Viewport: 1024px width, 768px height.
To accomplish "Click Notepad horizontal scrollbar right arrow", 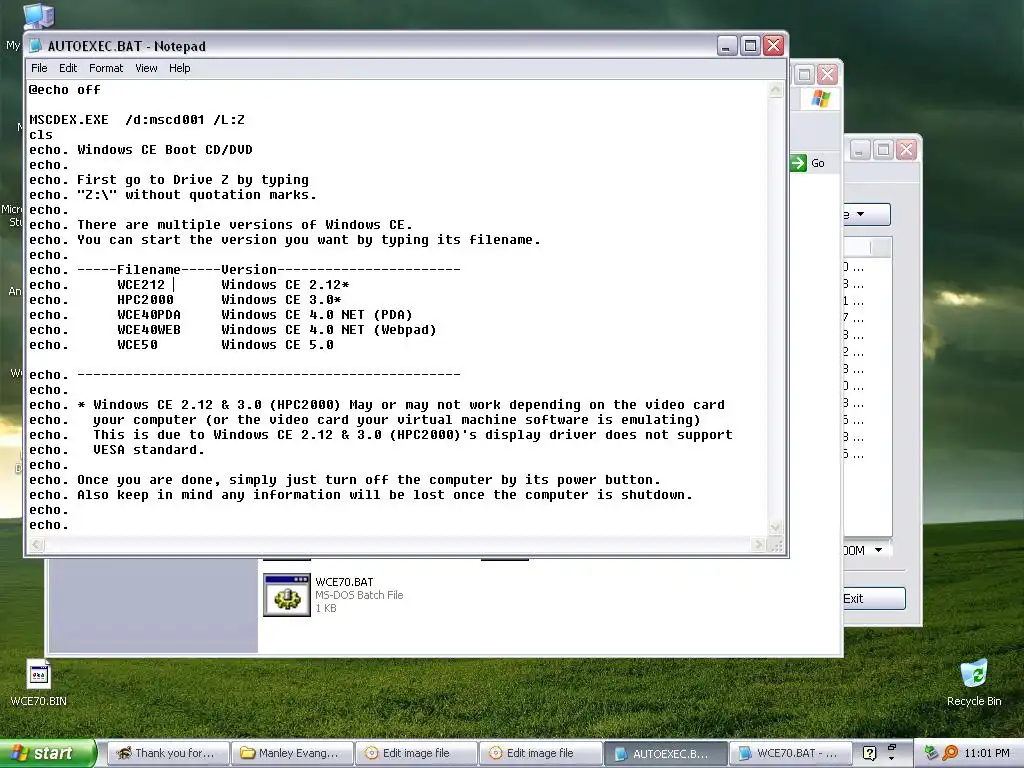I will point(758,544).
